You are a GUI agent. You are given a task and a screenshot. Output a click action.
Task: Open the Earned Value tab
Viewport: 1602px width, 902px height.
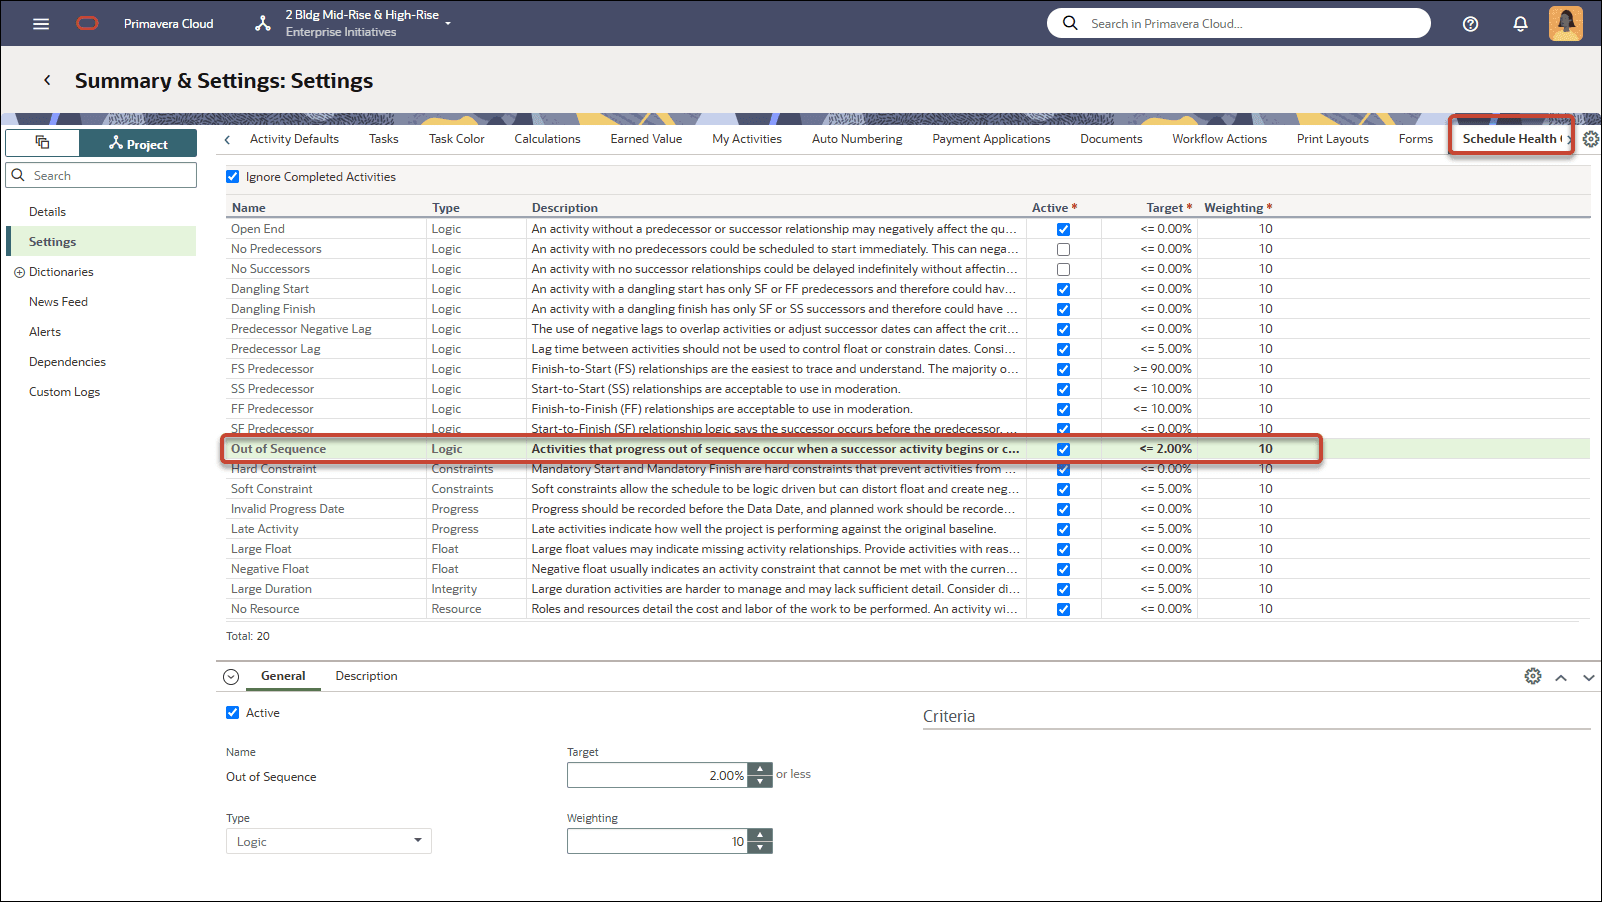[x=646, y=139]
